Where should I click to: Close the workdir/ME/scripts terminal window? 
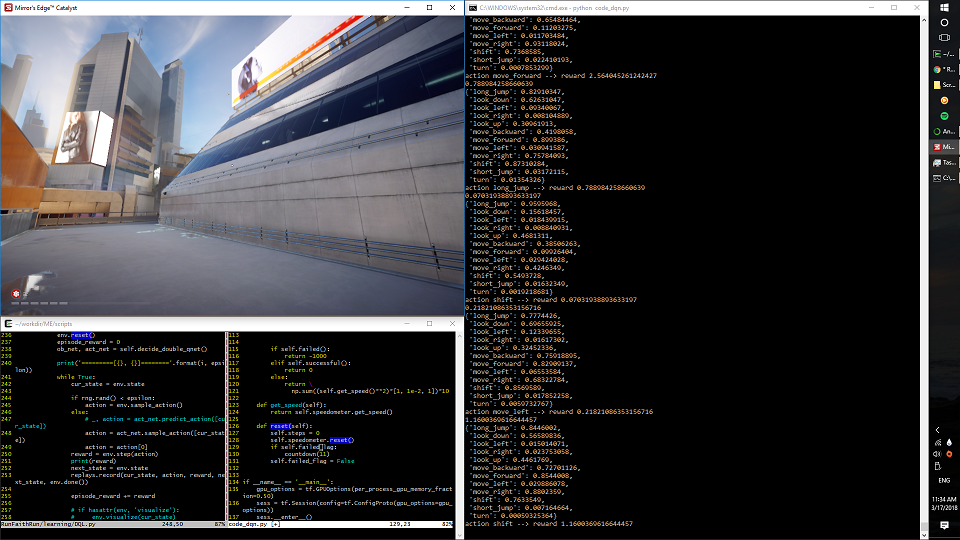[452, 323]
